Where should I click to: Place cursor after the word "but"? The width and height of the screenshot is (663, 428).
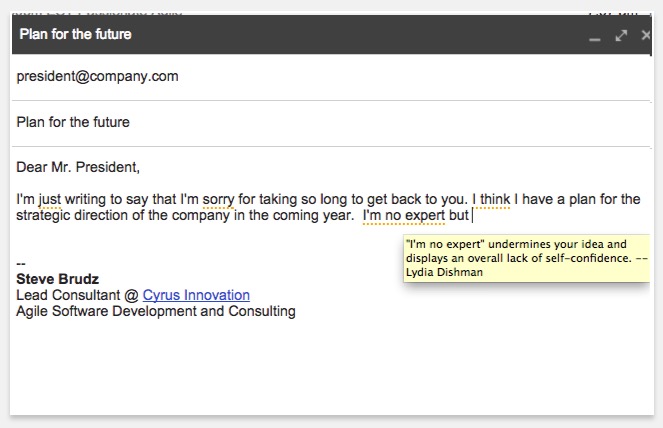pyautogui.click(x=470, y=215)
